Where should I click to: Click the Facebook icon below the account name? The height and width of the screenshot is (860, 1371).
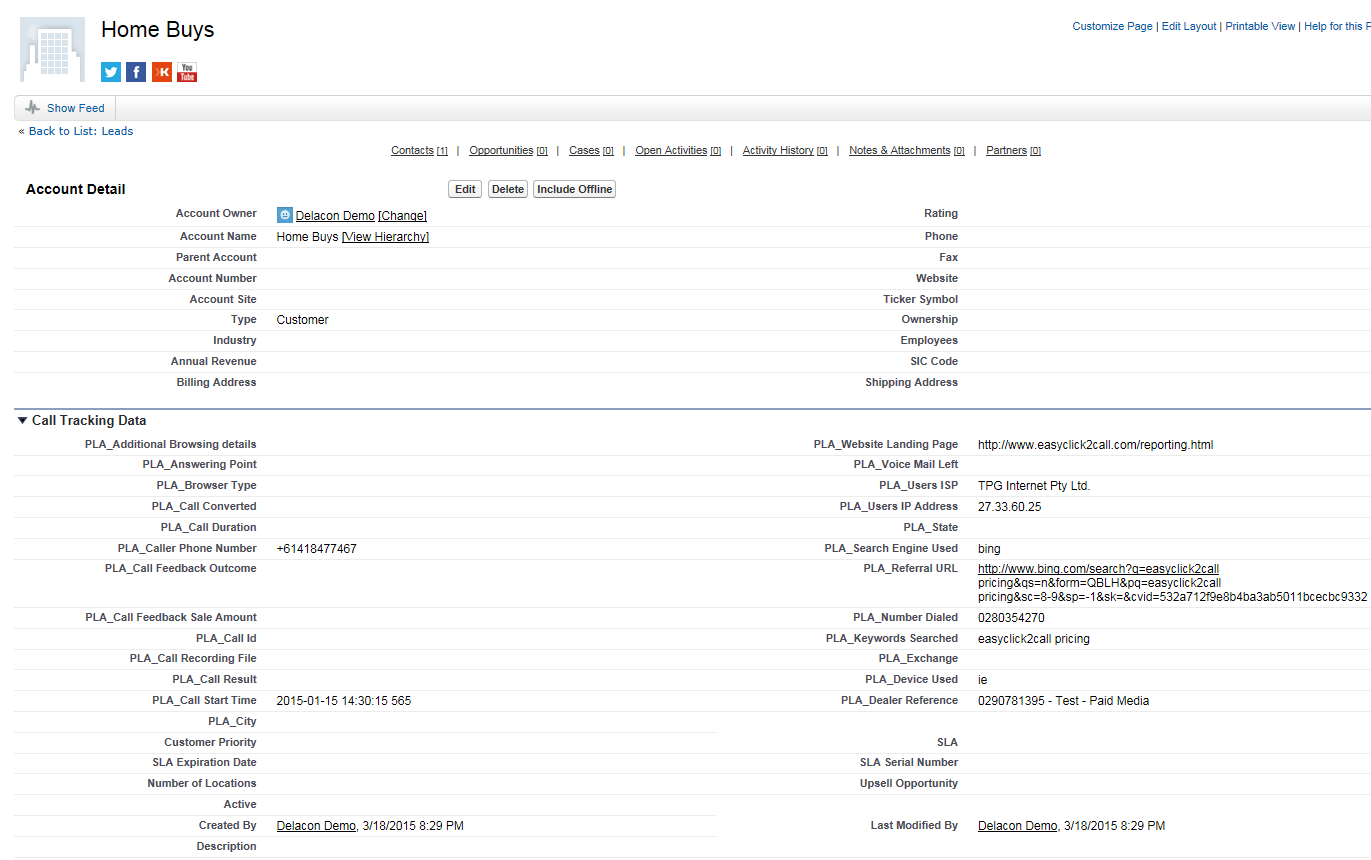(135, 71)
